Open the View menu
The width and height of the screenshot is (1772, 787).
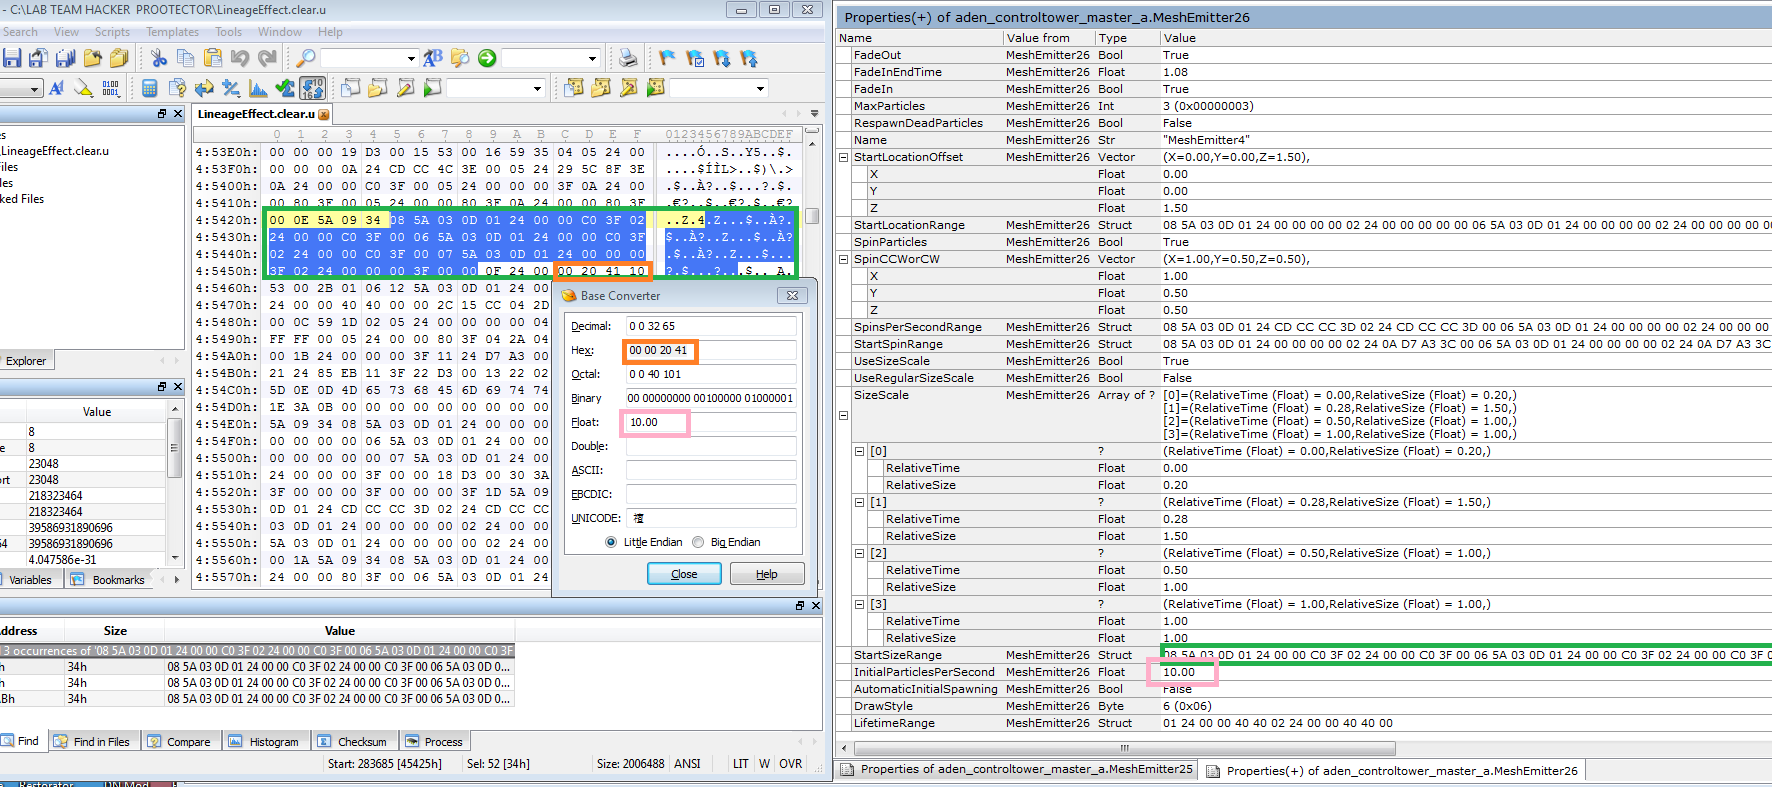pos(66,32)
